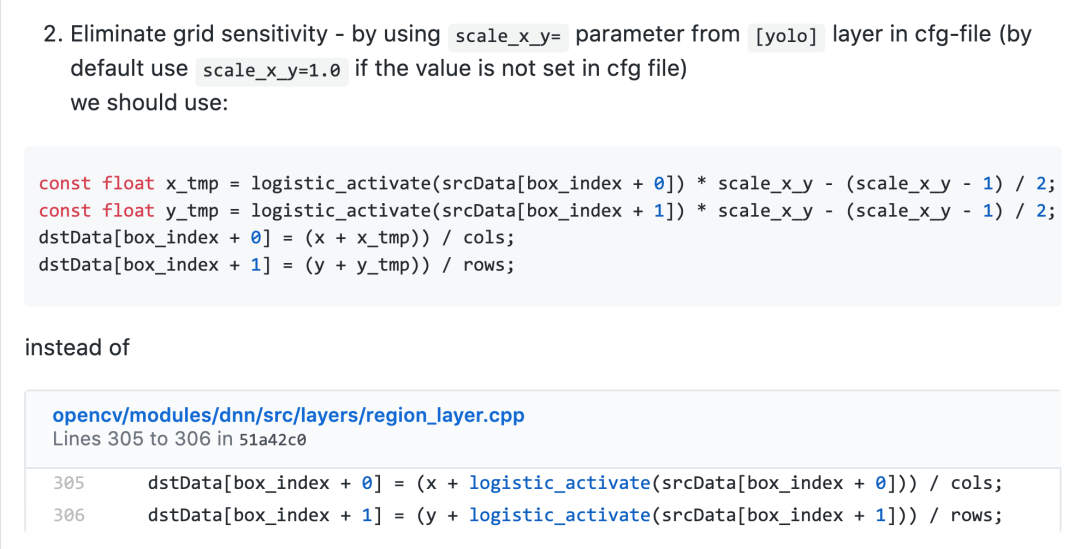Click logistic_activate on line 305

pos(559,483)
